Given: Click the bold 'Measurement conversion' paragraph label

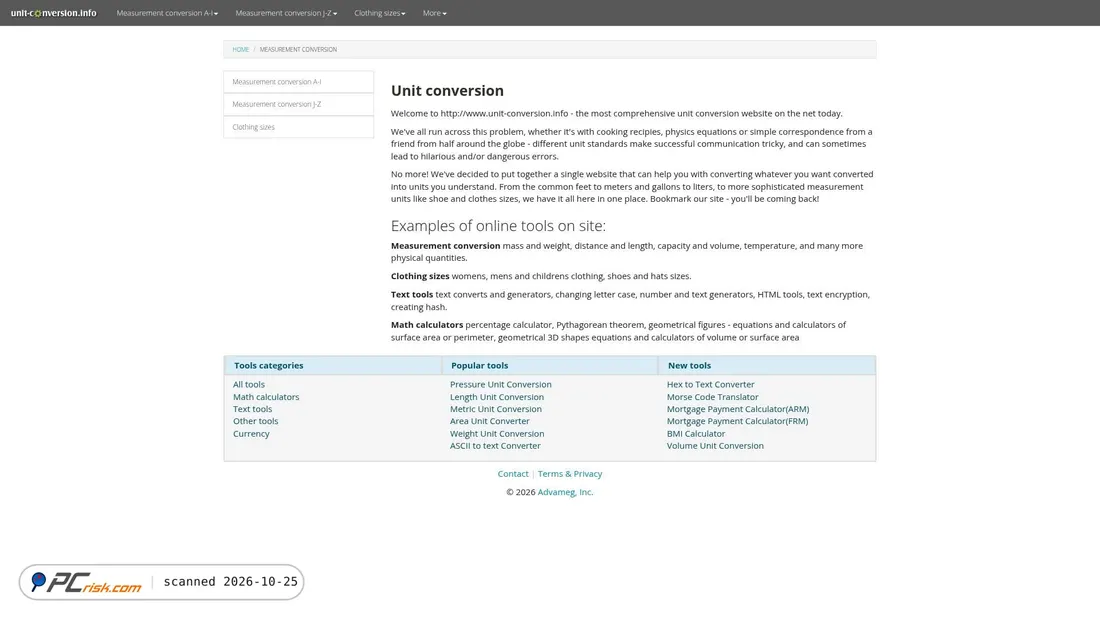Looking at the screenshot, I should pyautogui.click(x=445, y=246).
